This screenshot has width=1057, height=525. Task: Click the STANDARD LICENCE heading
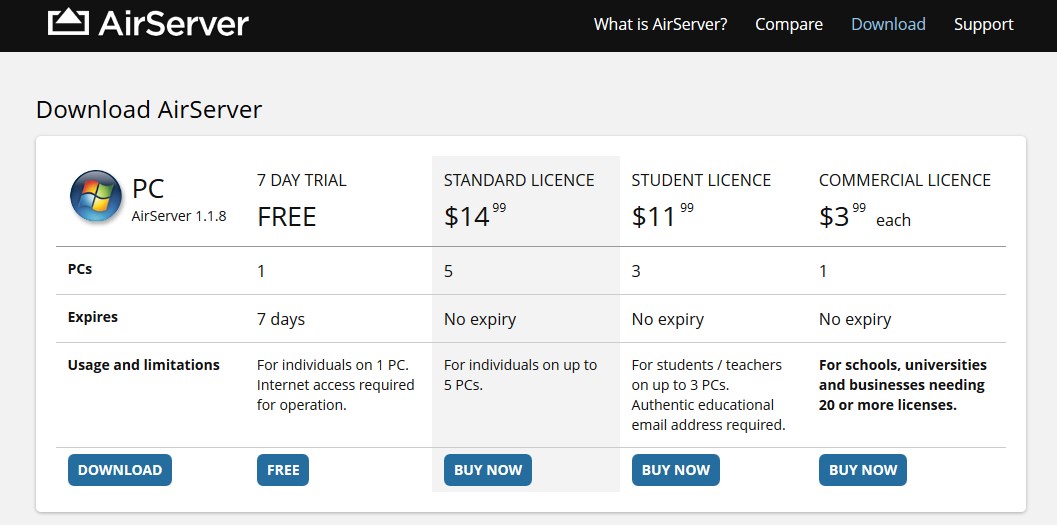point(519,180)
